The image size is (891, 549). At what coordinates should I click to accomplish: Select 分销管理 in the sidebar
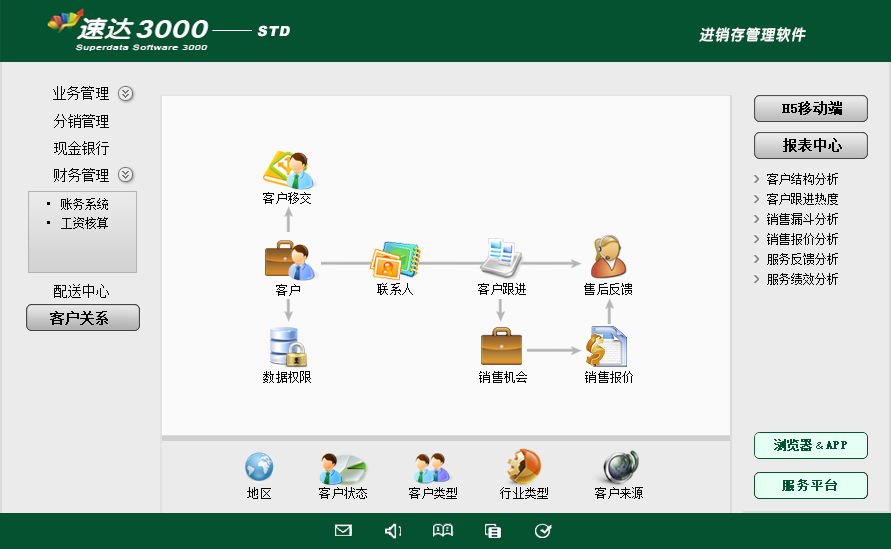(81, 121)
